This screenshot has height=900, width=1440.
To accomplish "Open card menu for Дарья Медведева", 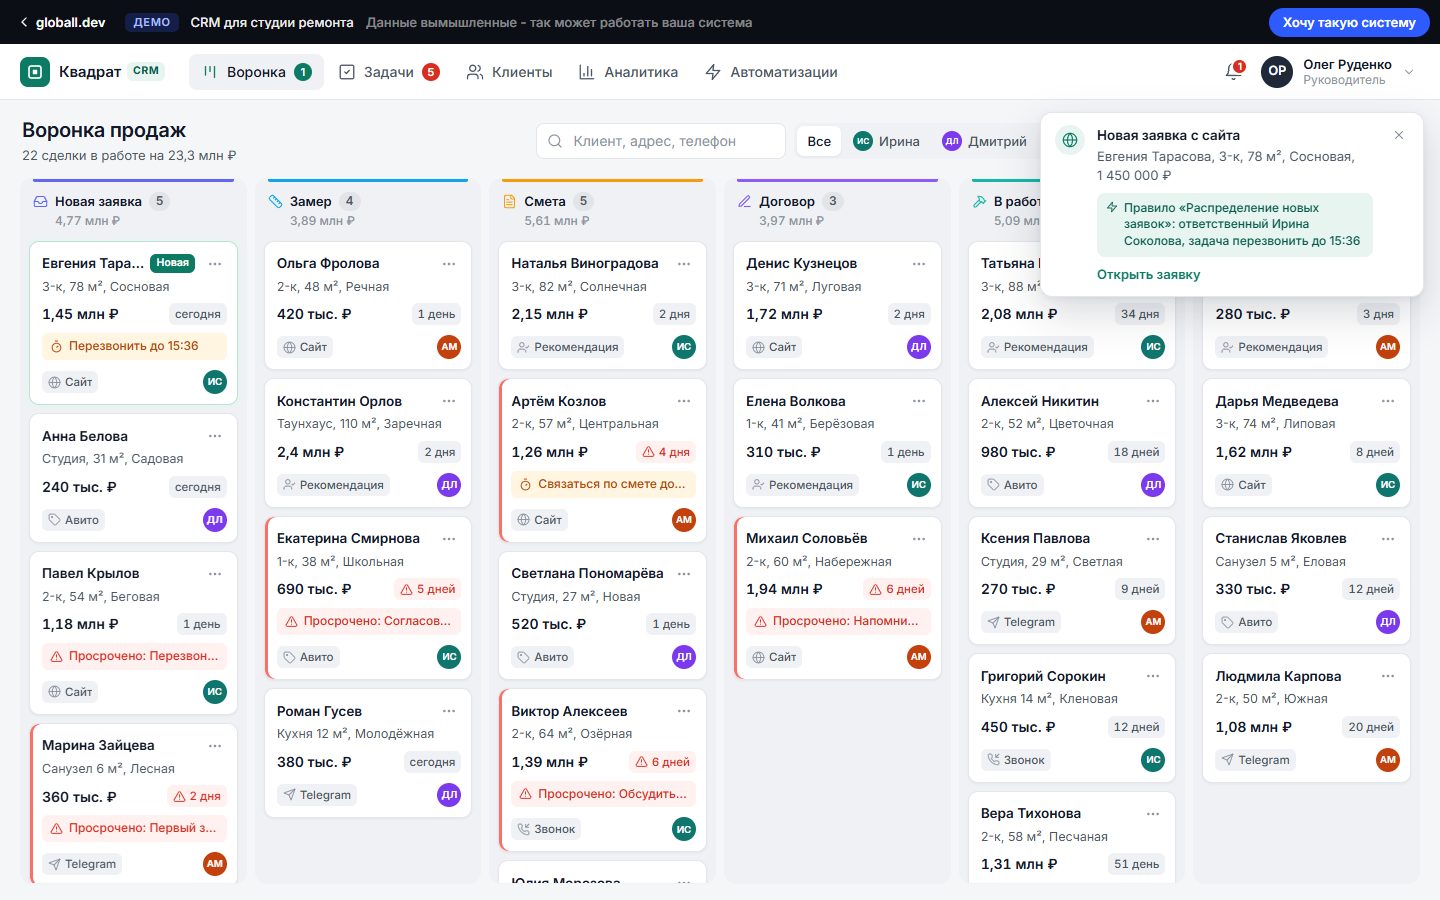I will point(1388,401).
